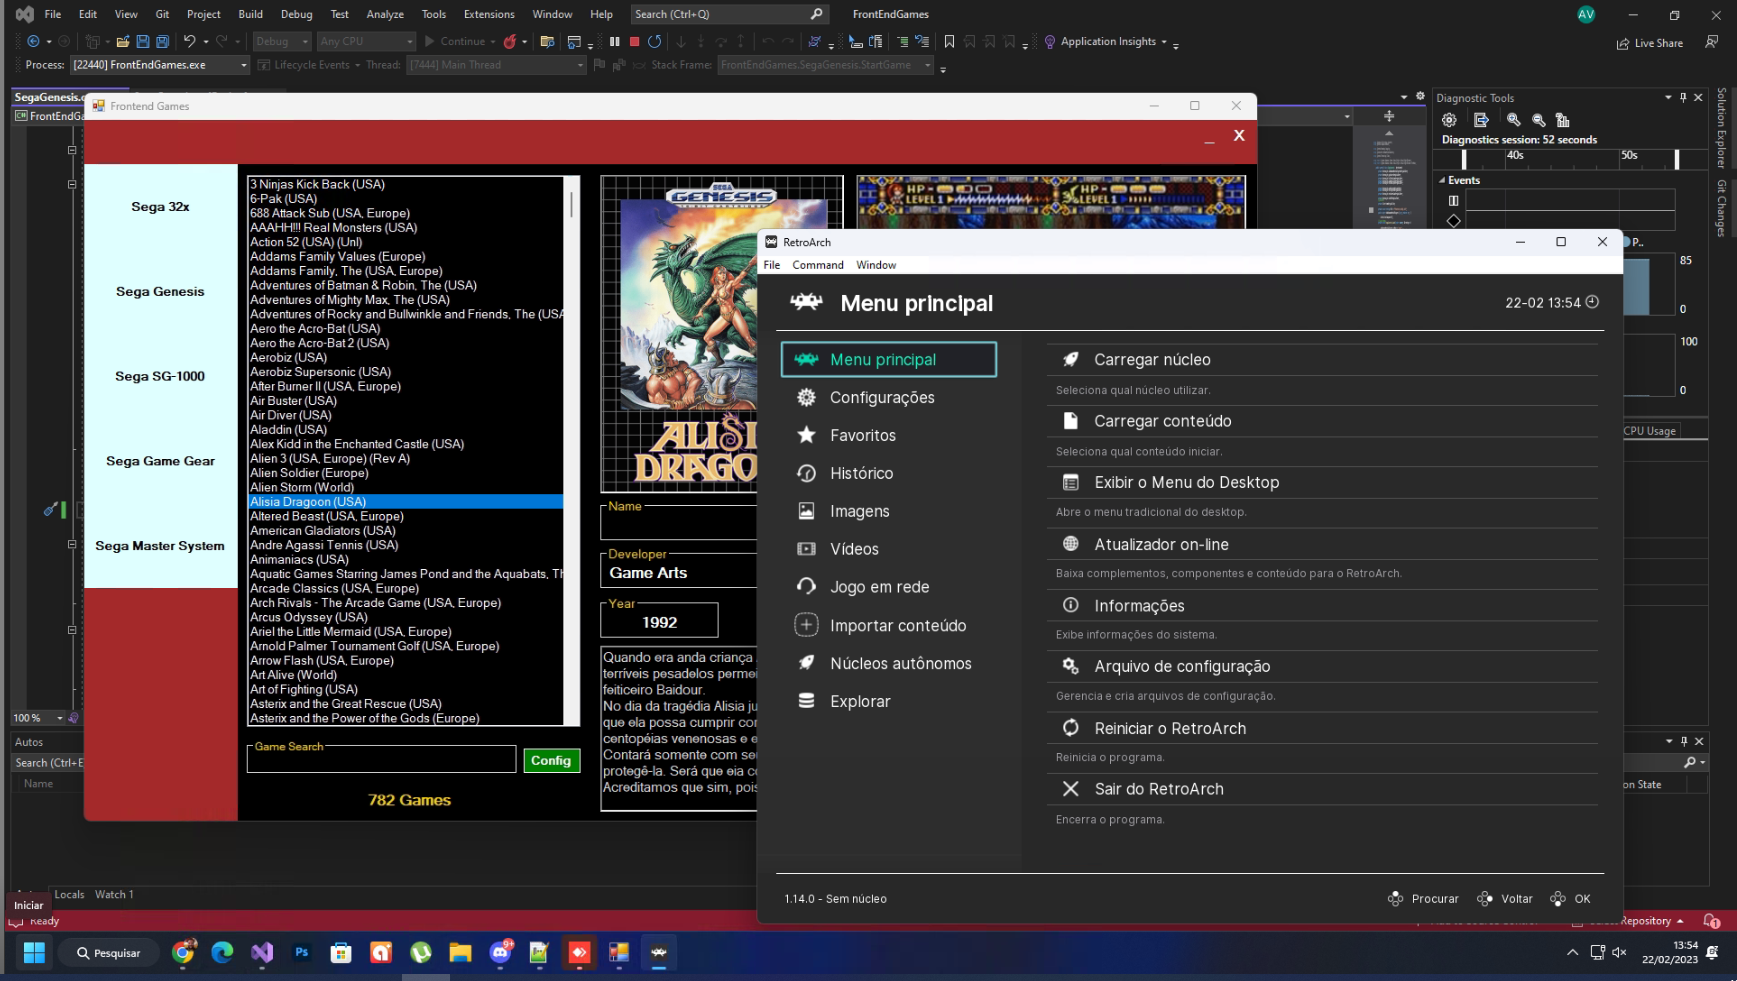Click Sega Genesis console button

click(160, 292)
